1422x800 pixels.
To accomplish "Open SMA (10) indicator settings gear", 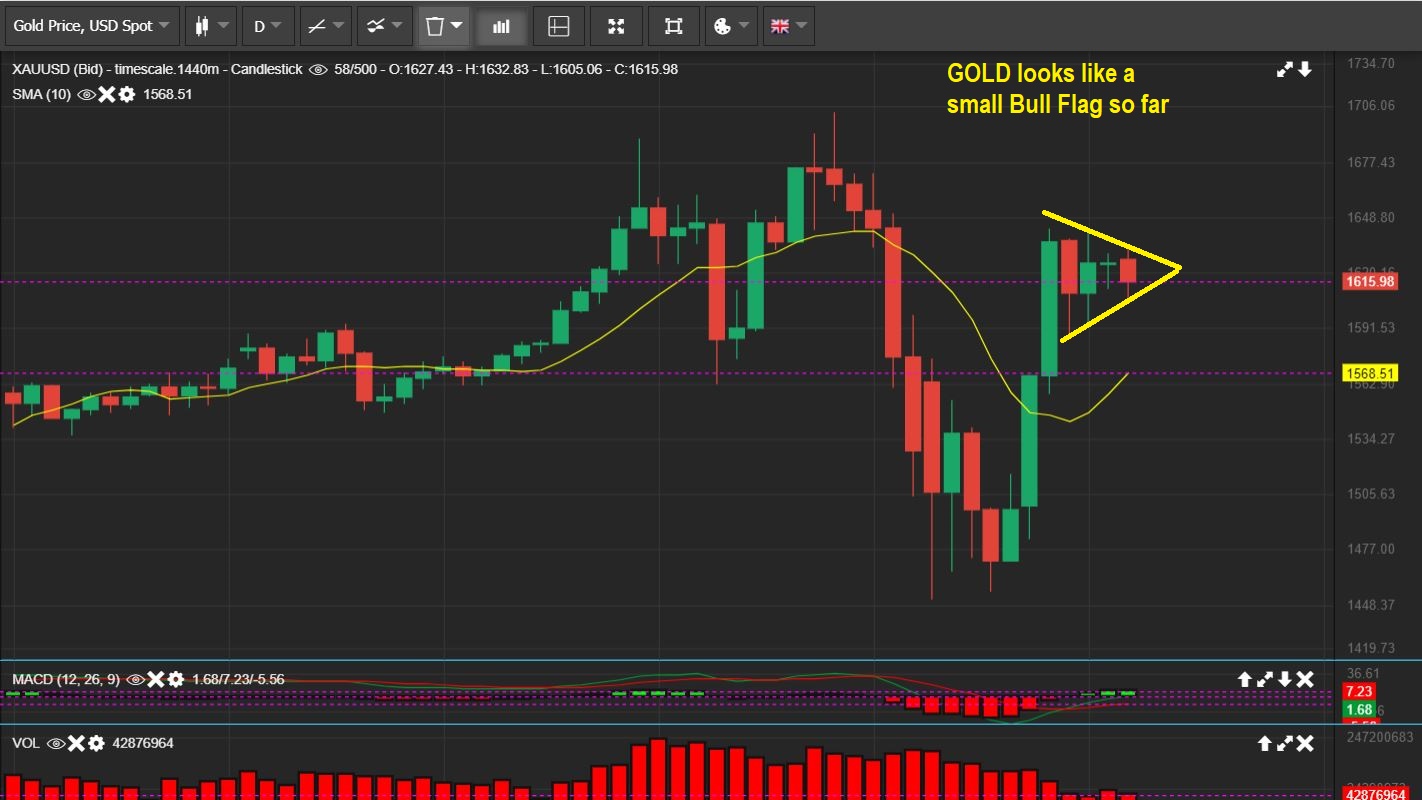I will [x=126, y=95].
